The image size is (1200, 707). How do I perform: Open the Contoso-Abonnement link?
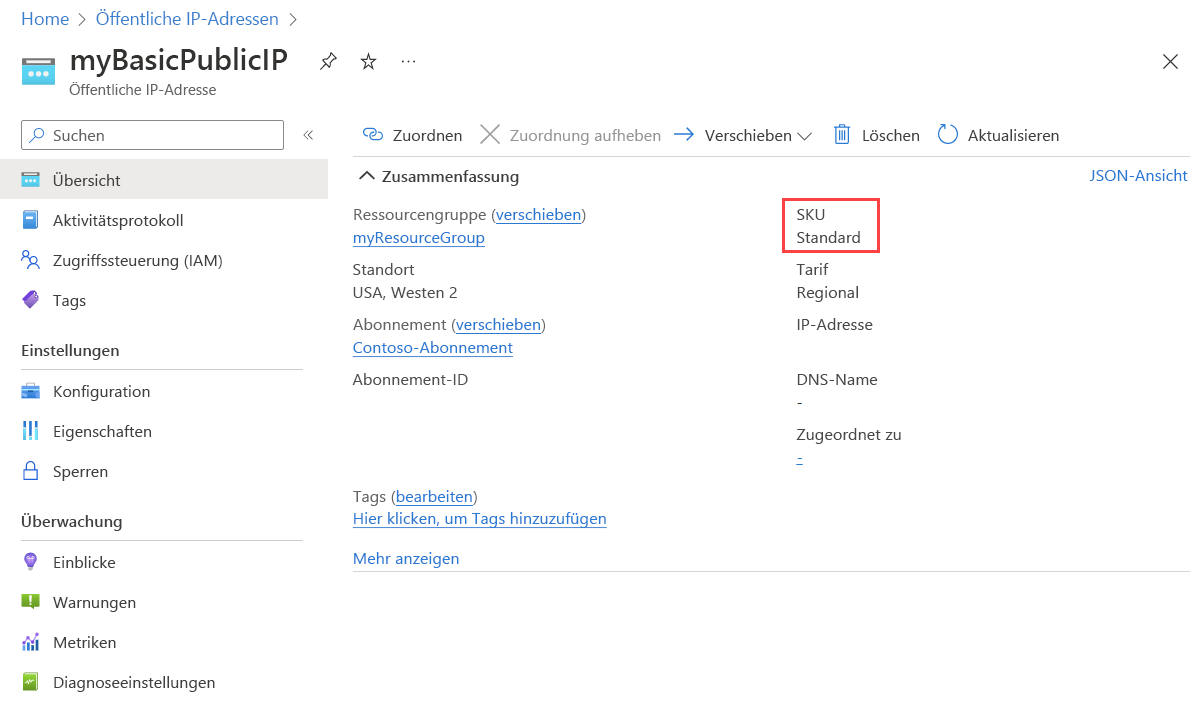pos(433,348)
